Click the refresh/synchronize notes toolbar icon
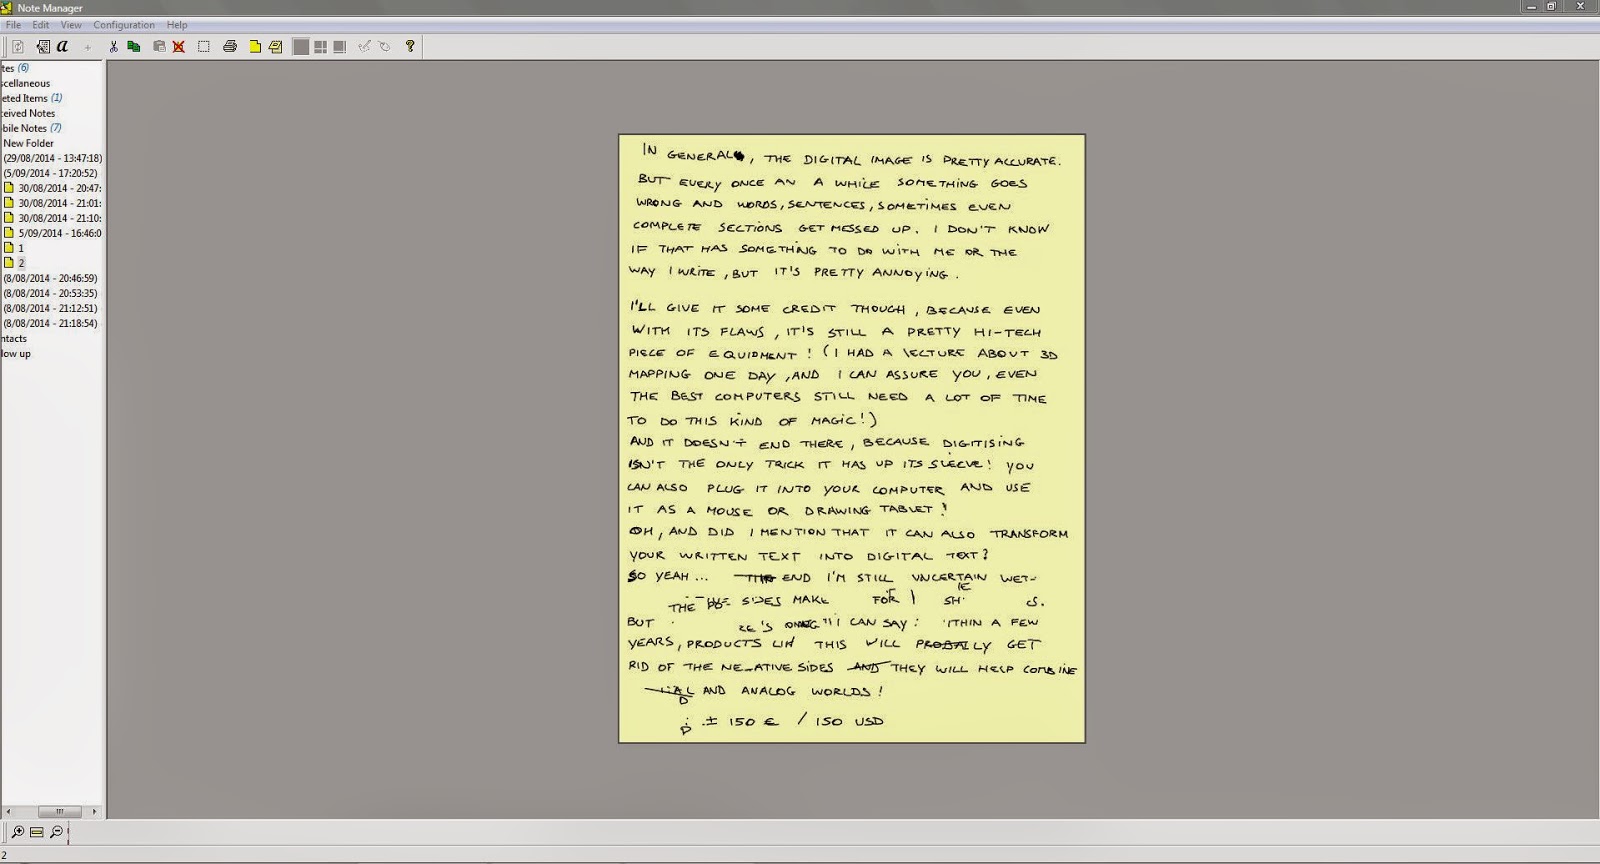The height and width of the screenshot is (864, 1600). (x=18, y=46)
